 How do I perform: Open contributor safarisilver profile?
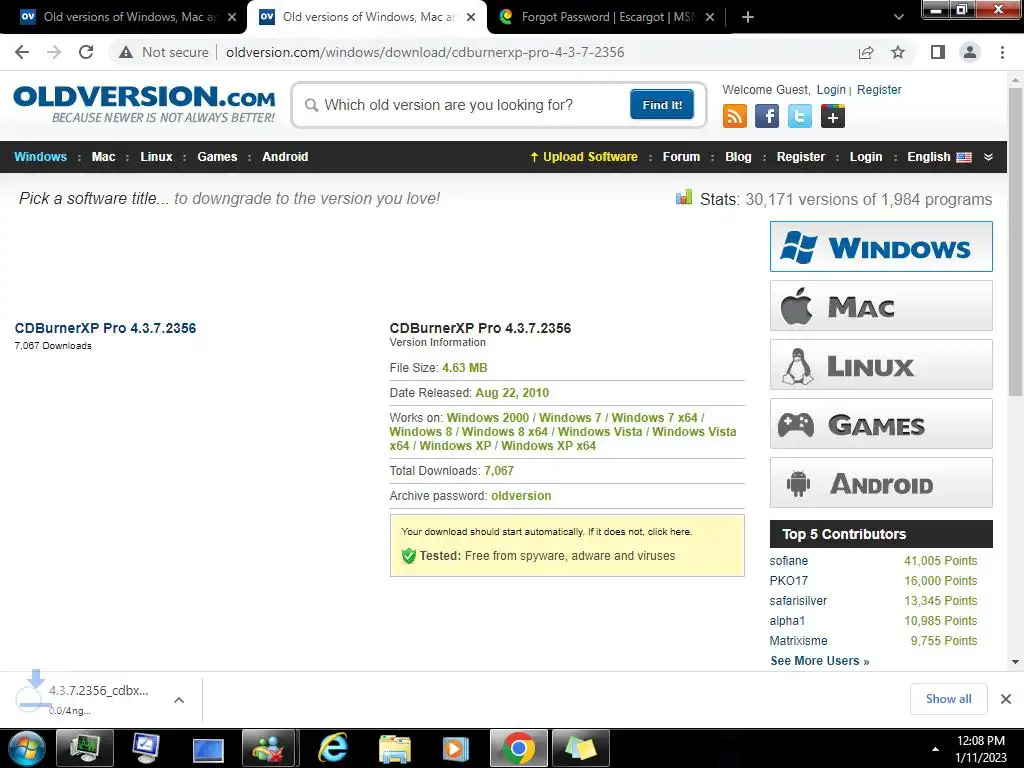[798, 601]
